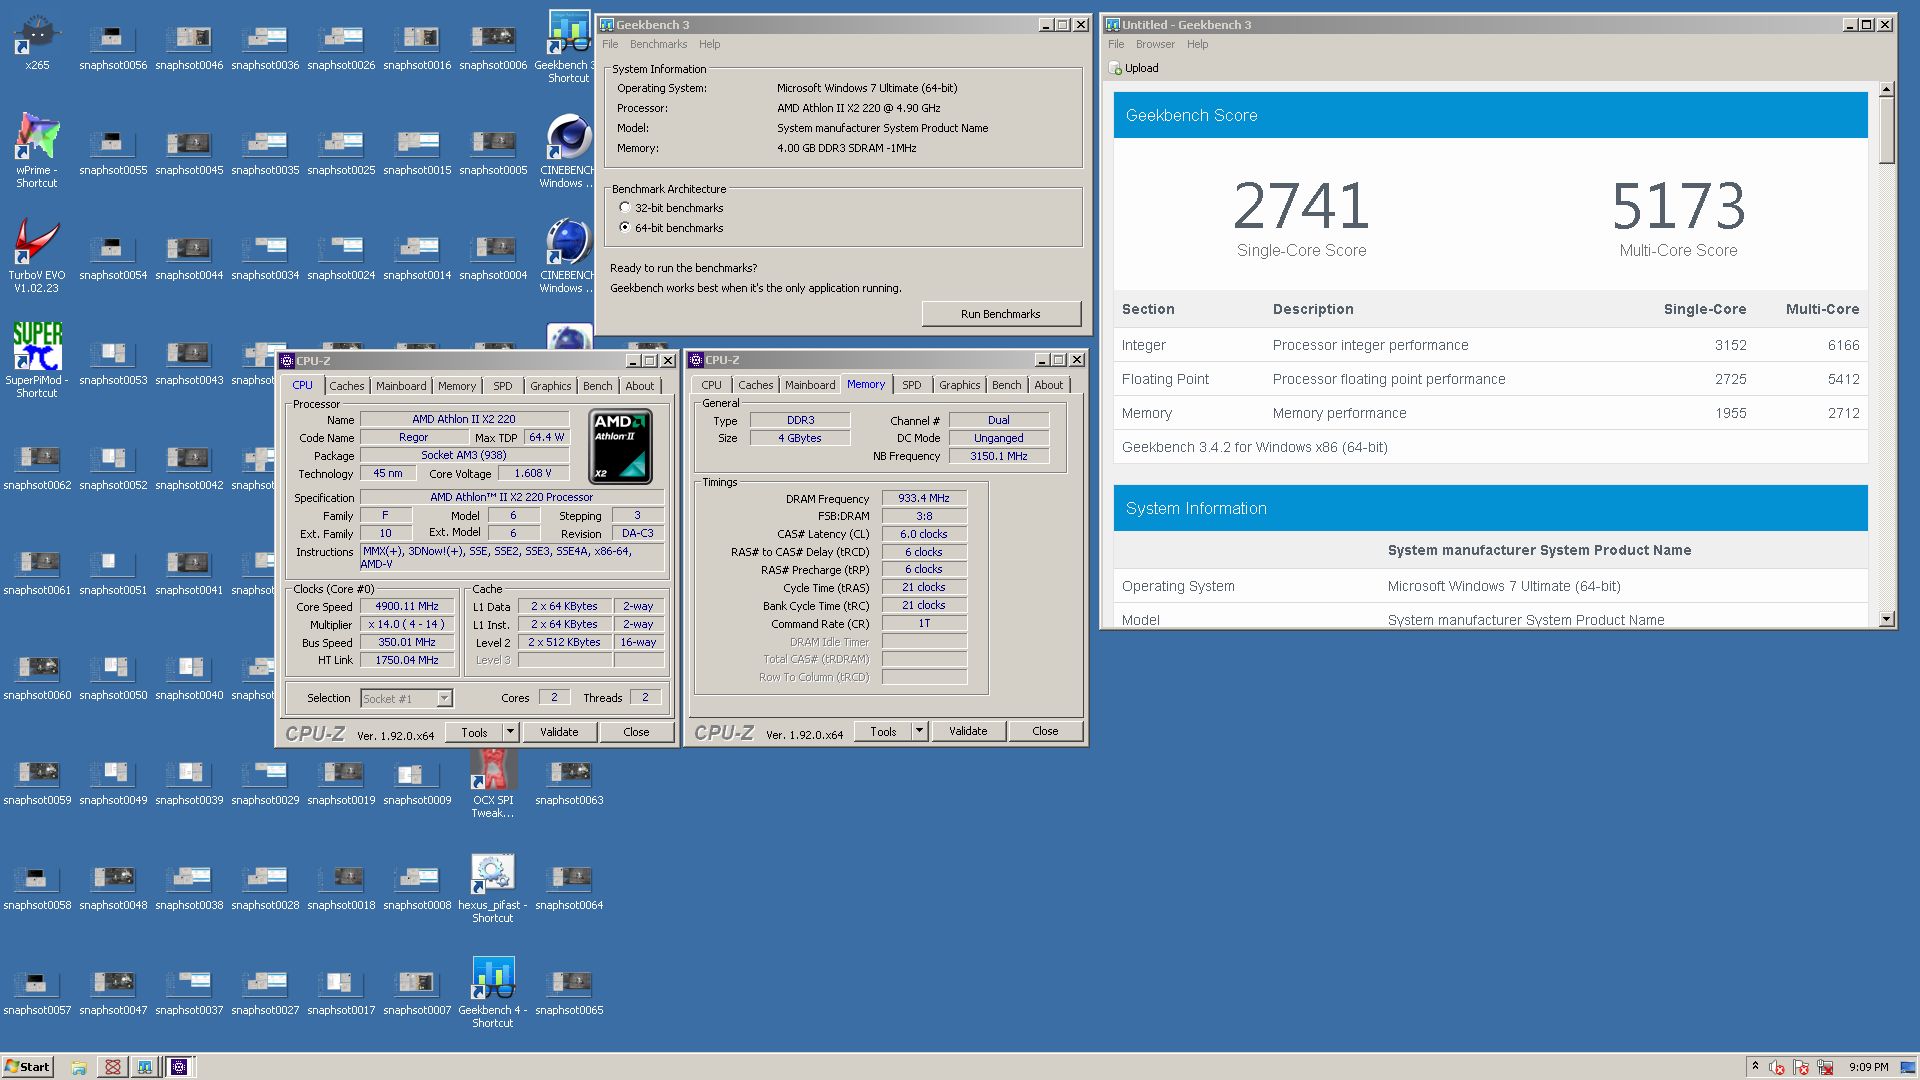Click the 2741 single-core score
Viewport: 1920px width, 1080px height.
coord(1301,206)
